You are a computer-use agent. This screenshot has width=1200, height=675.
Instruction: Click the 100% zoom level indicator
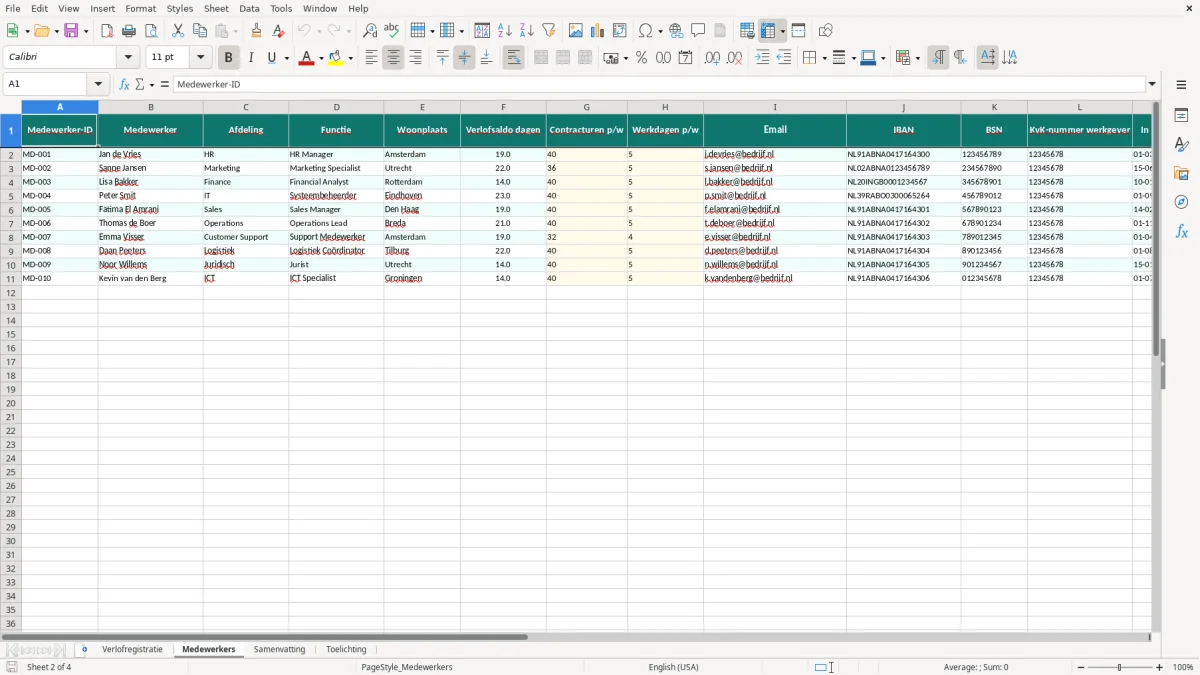pyautogui.click(x=1183, y=667)
